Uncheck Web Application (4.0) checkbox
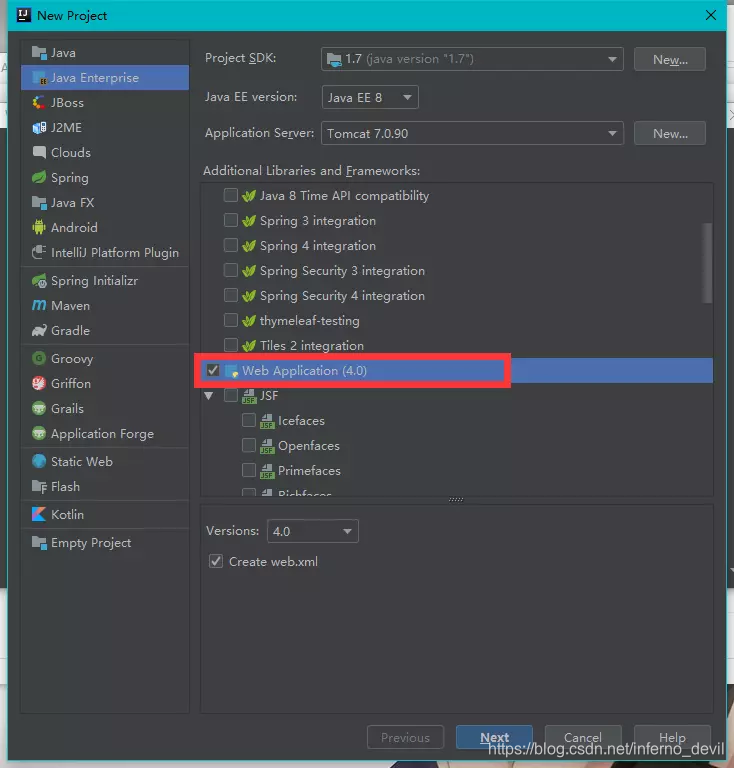Screen dimensions: 734x768 pyautogui.click(x=213, y=371)
